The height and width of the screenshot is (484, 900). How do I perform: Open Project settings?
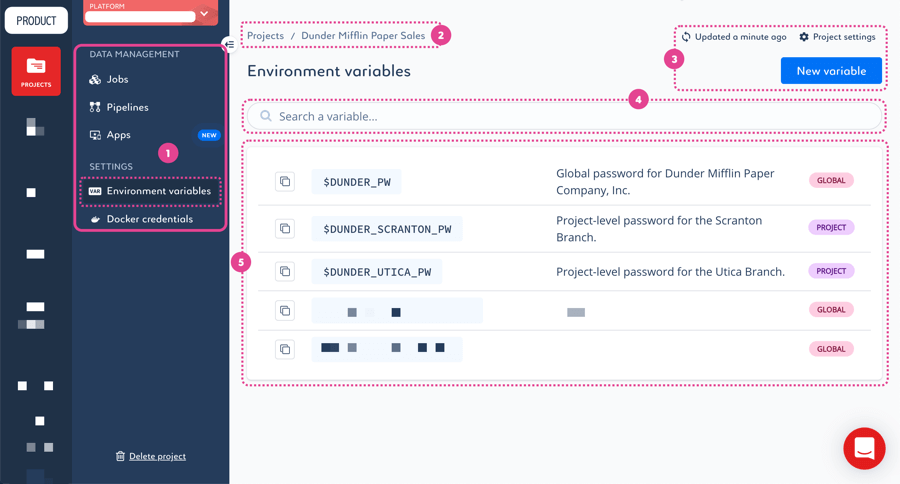point(837,37)
